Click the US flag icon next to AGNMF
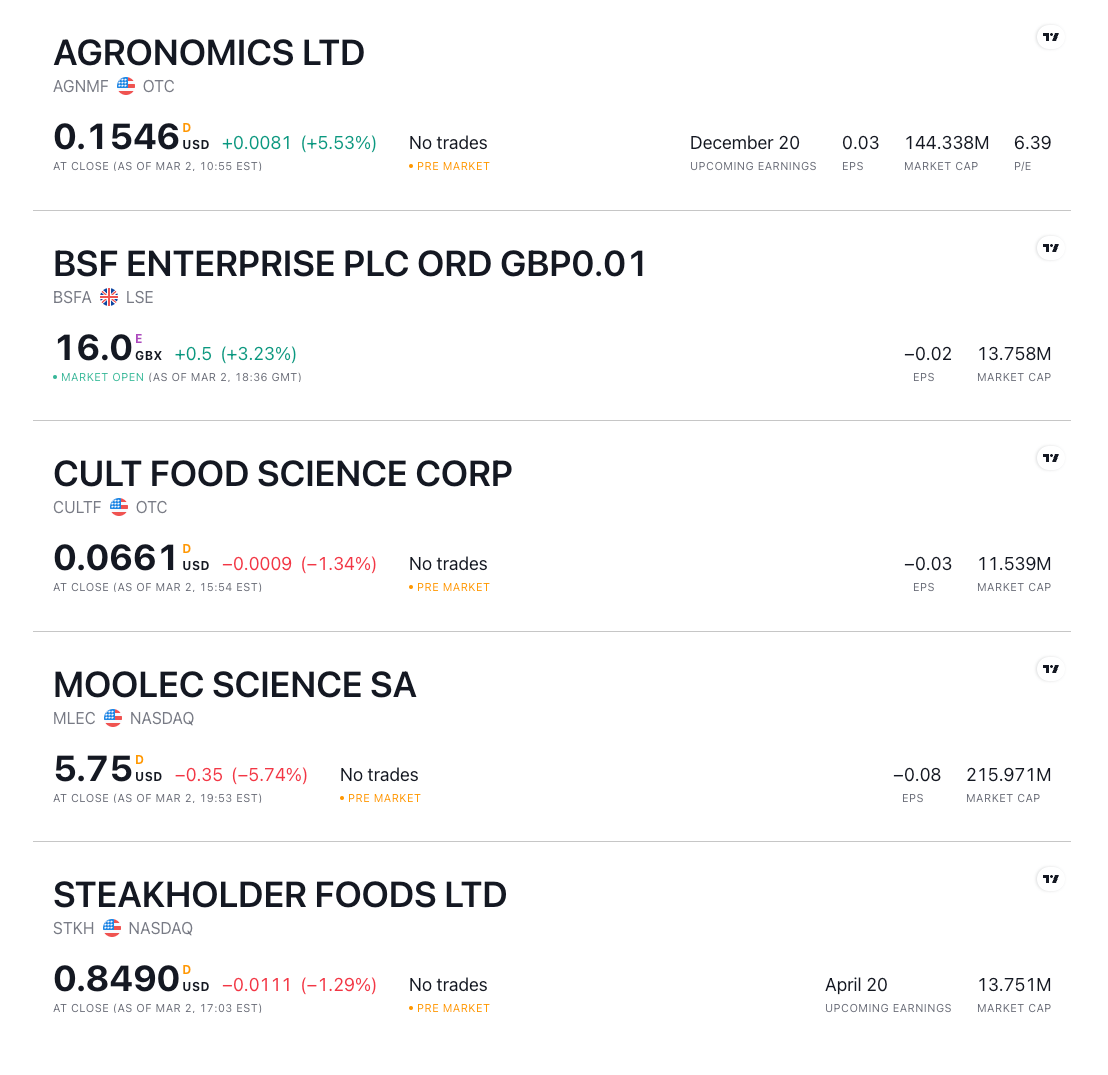1108x1075 pixels. 125,86
